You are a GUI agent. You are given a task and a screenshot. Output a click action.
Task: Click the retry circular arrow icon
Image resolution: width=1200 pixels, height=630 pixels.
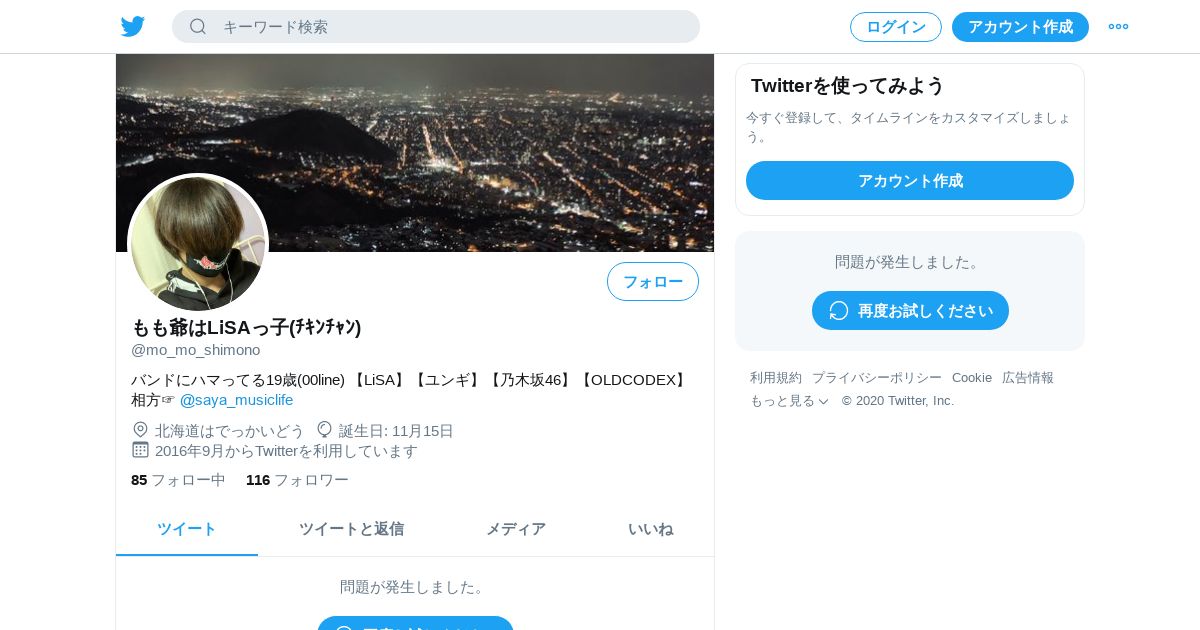[x=839, y=311]
